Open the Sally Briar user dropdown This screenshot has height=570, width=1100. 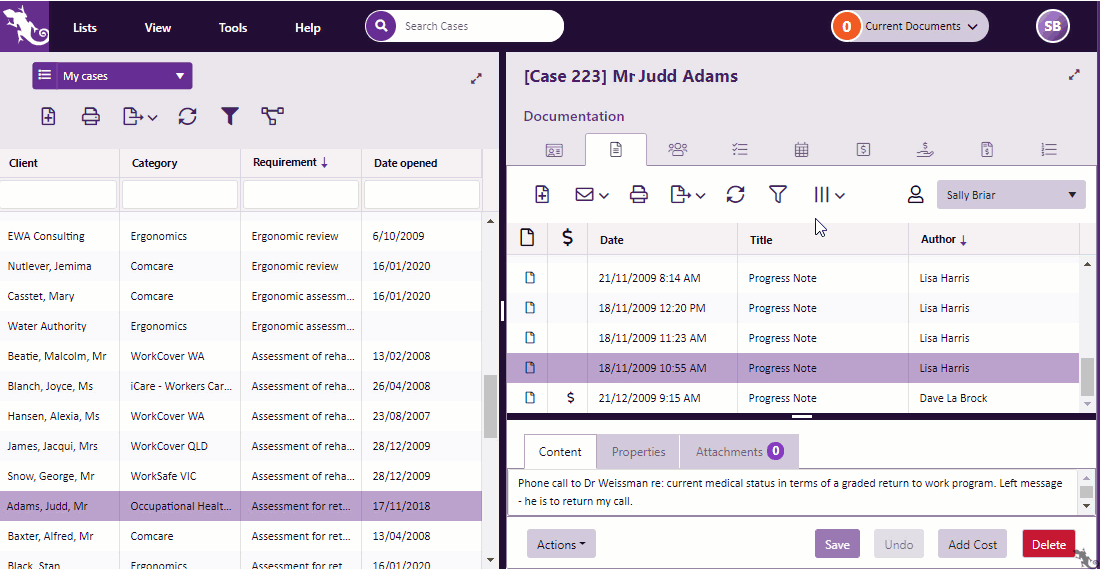point(1010,195)
